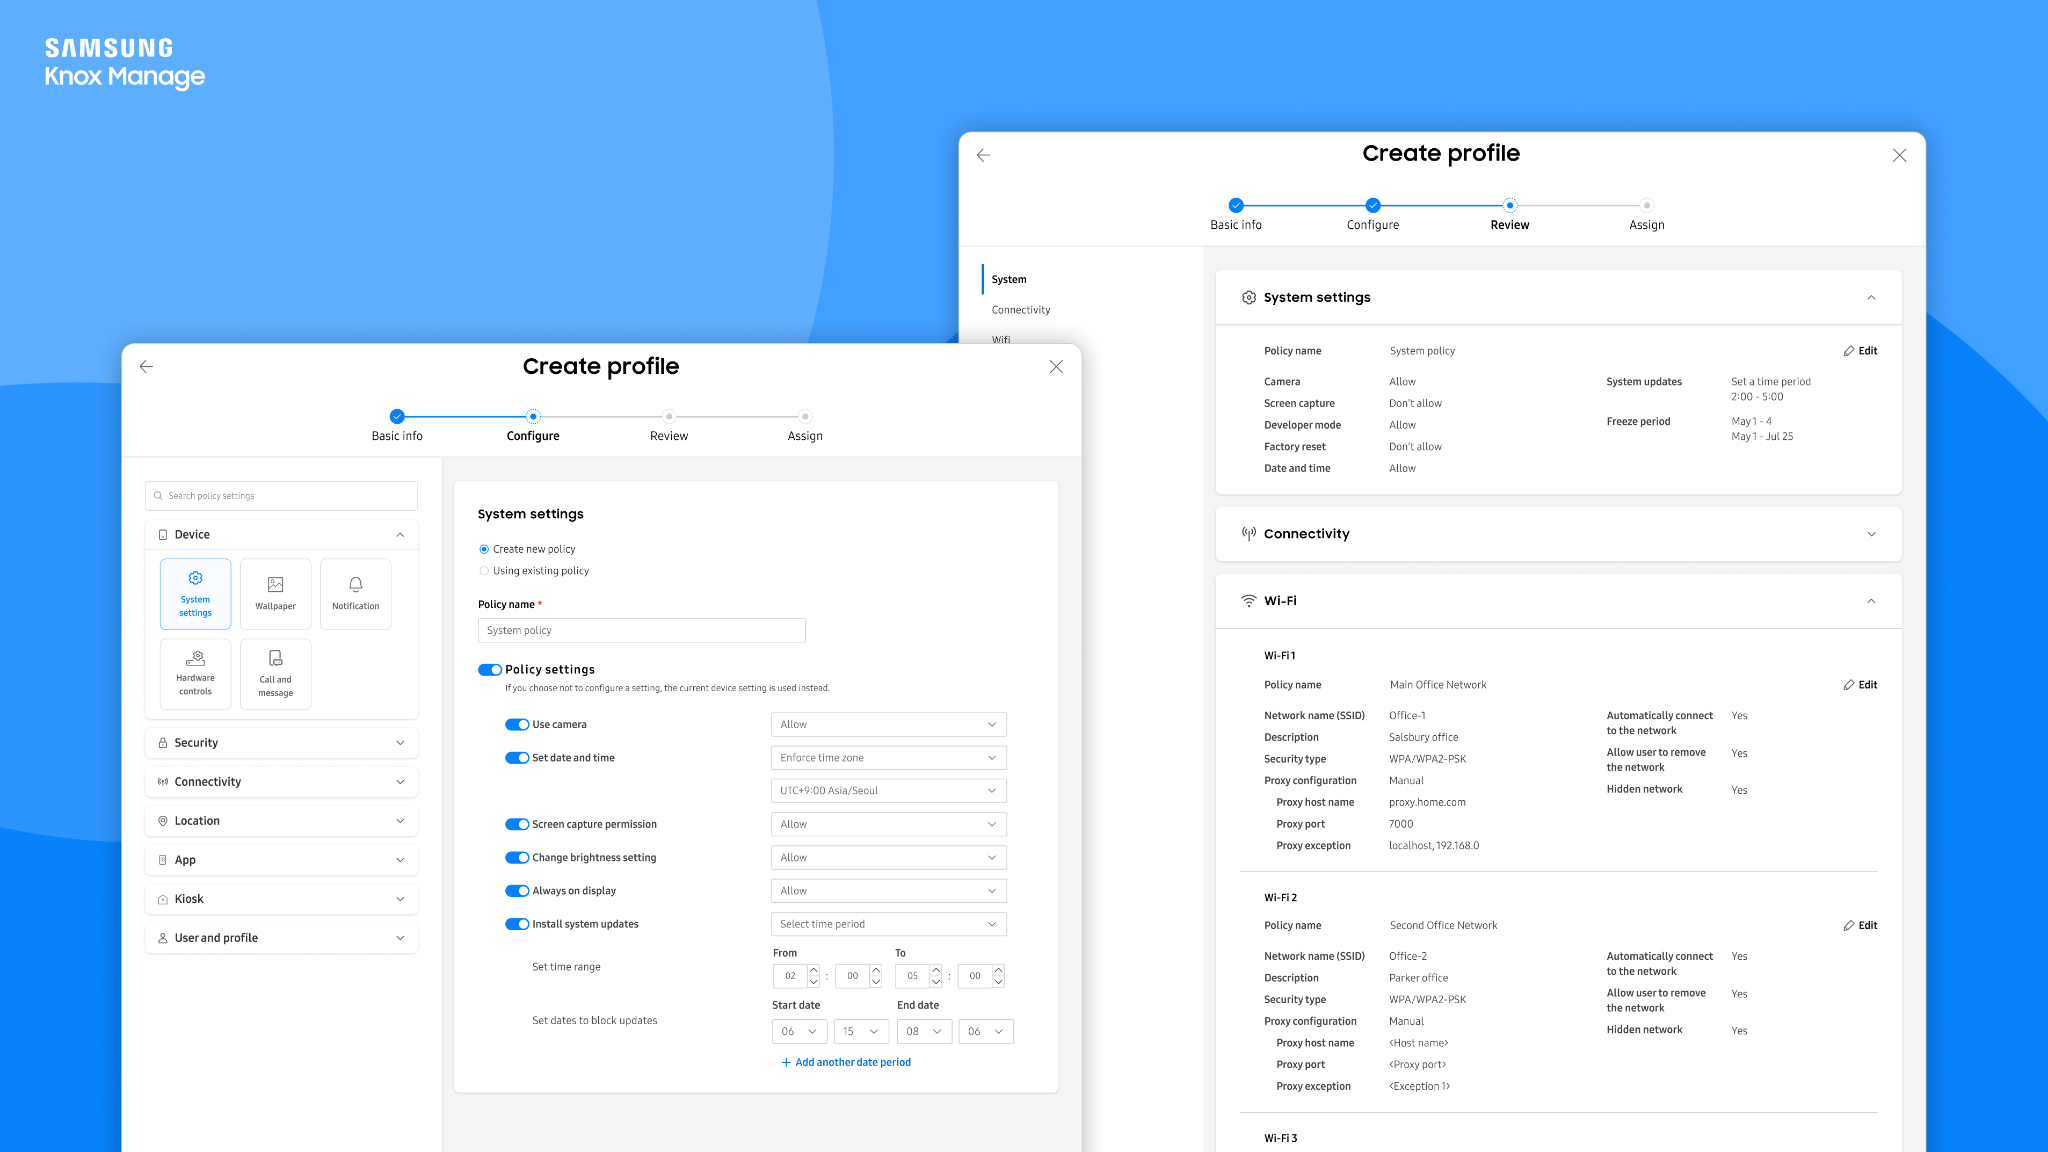Select Using existing policy radio button

(x=484, y=571)
